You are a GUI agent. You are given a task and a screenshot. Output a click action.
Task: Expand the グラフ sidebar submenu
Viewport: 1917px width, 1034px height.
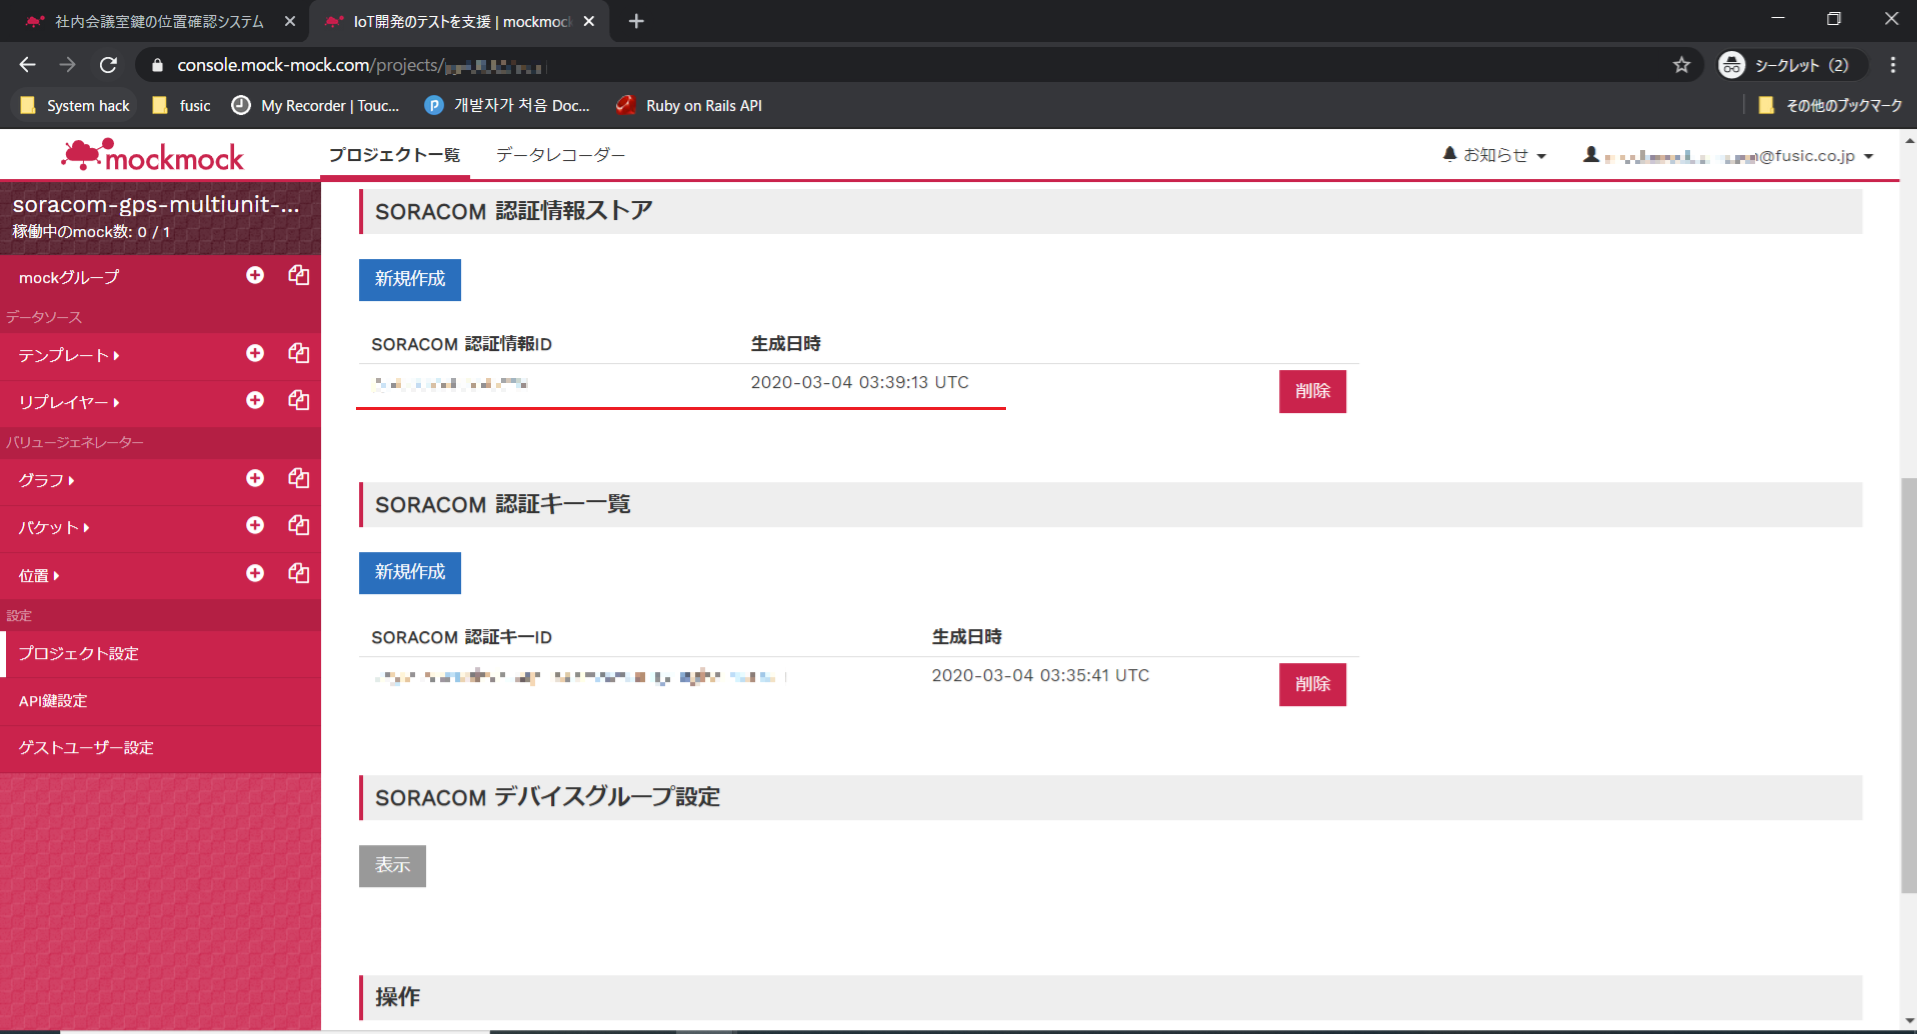(46, 480)
